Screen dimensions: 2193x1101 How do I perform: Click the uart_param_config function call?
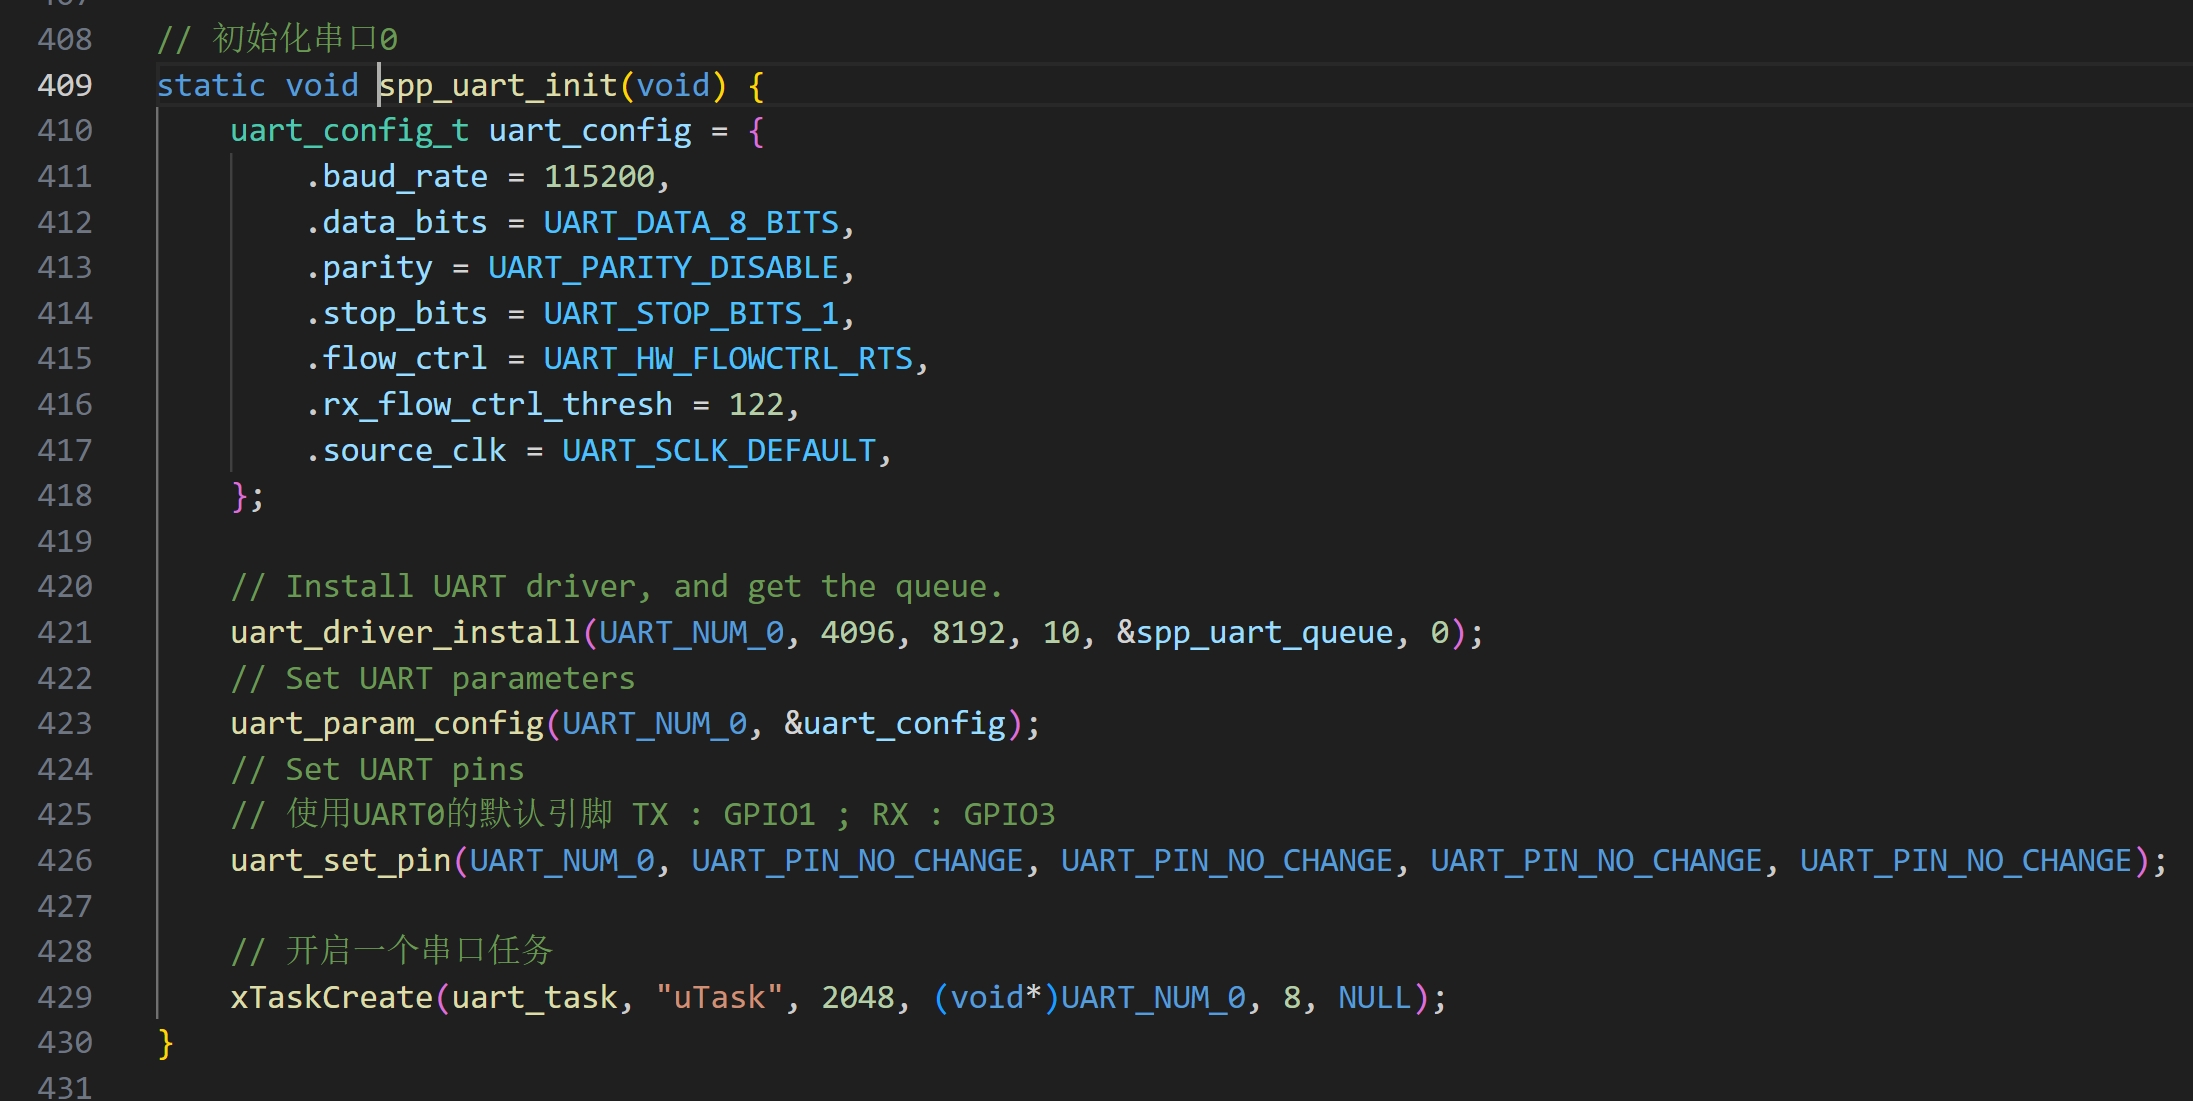387,723
